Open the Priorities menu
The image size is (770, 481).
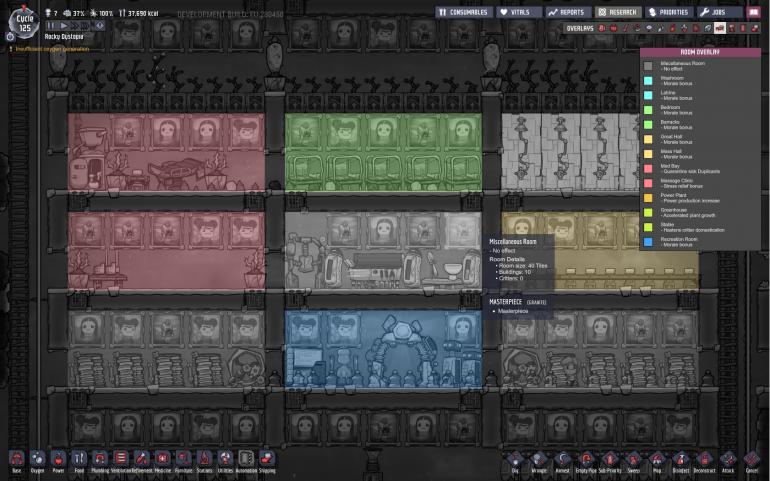coord(668,12)
